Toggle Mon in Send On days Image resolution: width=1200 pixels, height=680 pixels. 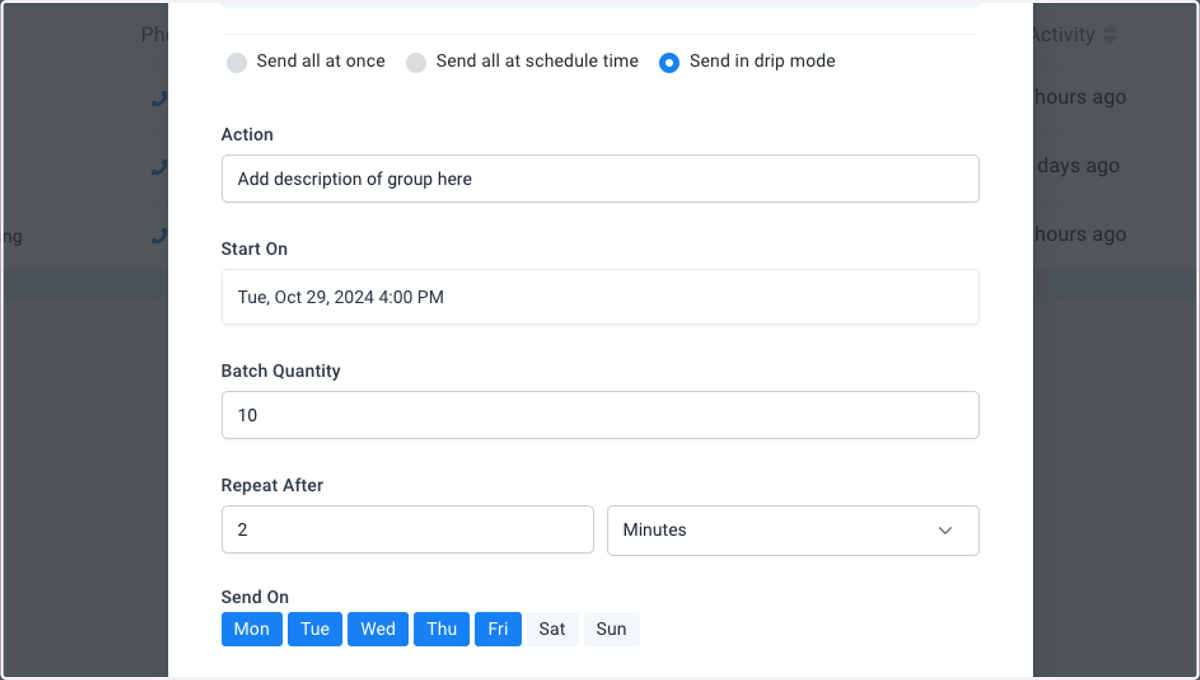click(252, 629)
